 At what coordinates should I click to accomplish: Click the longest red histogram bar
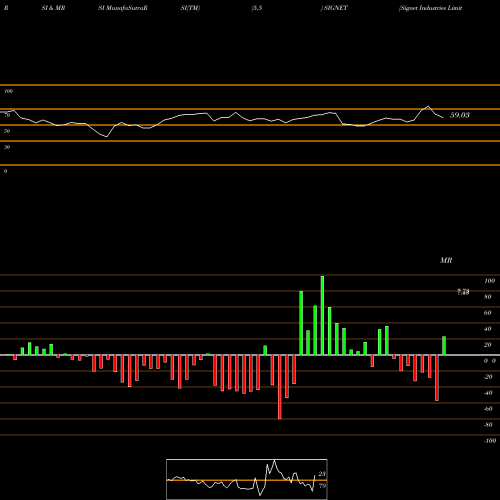280,387
